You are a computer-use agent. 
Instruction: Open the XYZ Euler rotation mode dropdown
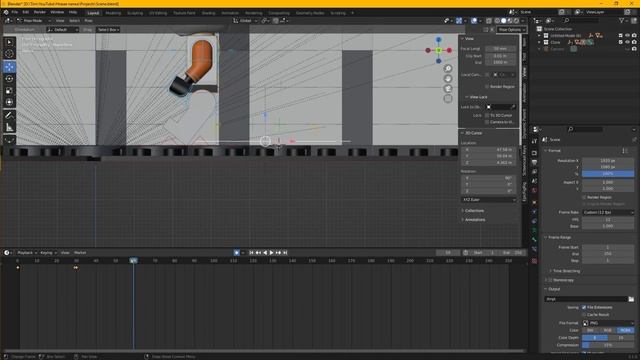click(x=489, y=200)
